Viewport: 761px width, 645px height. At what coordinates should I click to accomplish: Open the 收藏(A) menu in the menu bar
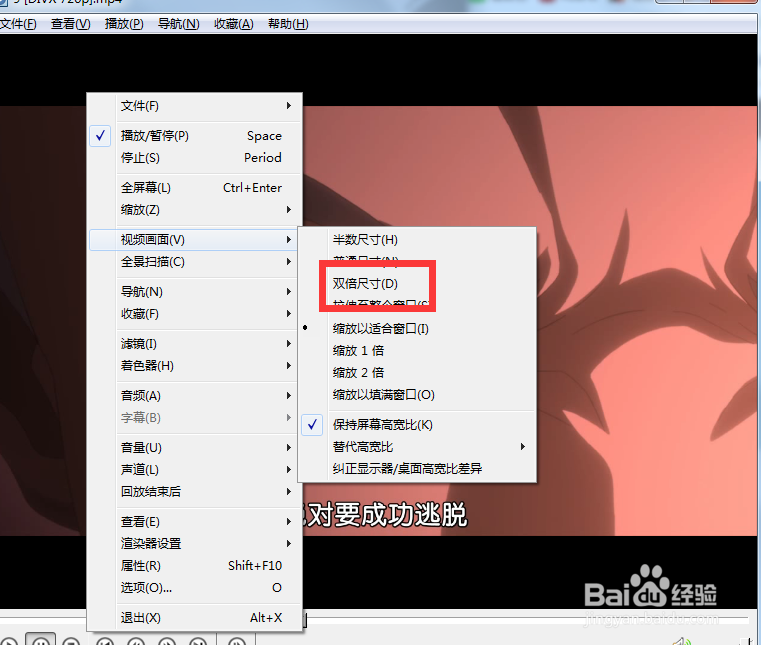pyautogui.click(x=234, y=24)
